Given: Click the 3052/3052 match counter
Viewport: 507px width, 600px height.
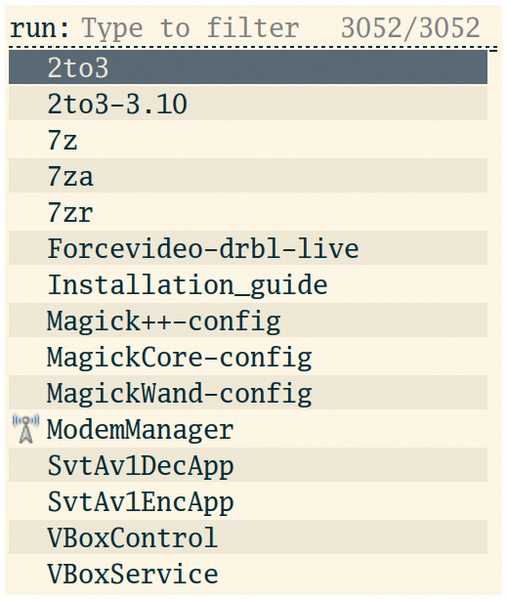Looking at the screenshot, I should coord(410,28).
